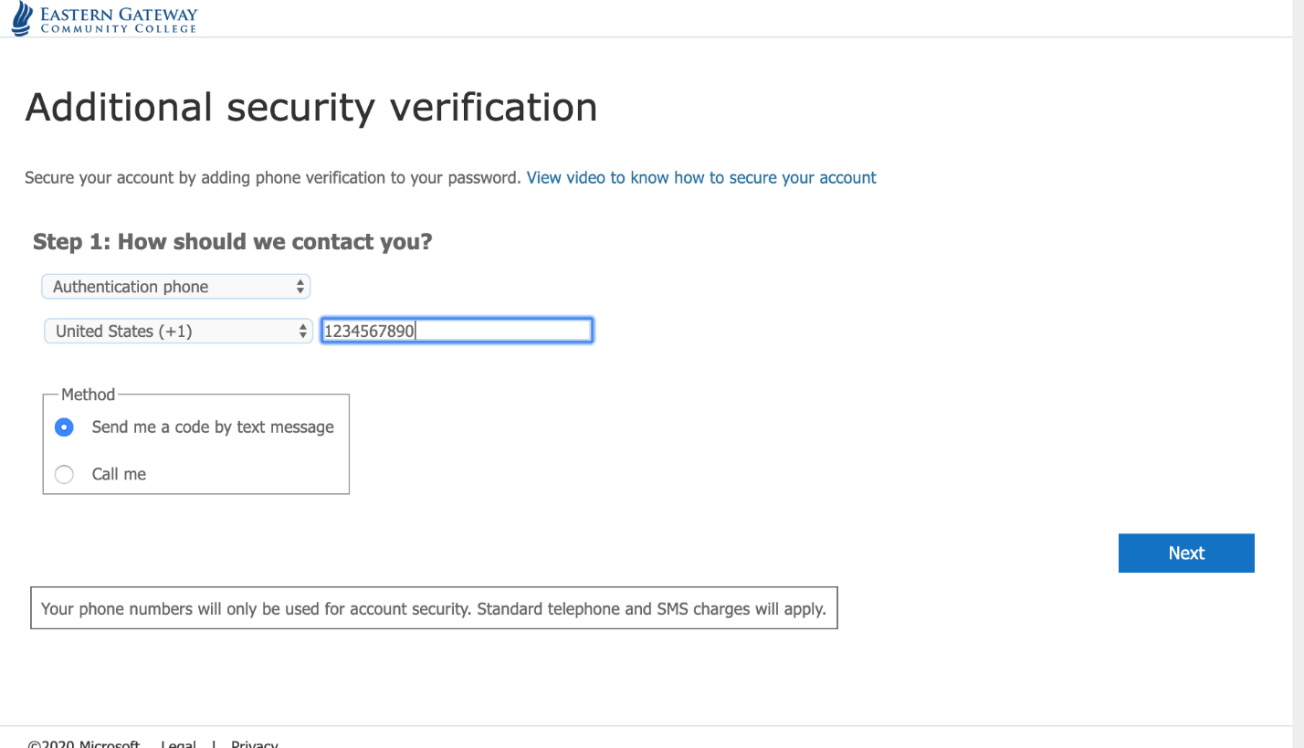Select the text message code radio circle
The image size is (1304, 748).
tap(65, 427)
